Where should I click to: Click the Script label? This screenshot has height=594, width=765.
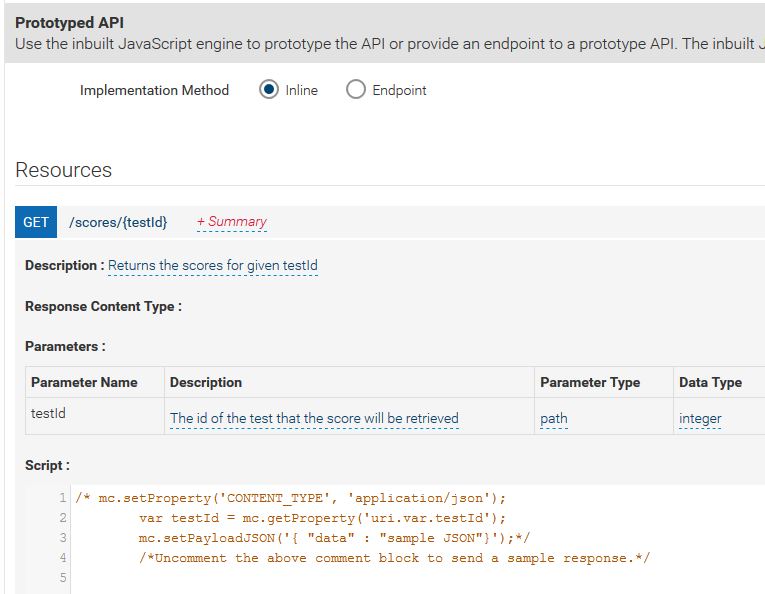pos(47,465)
